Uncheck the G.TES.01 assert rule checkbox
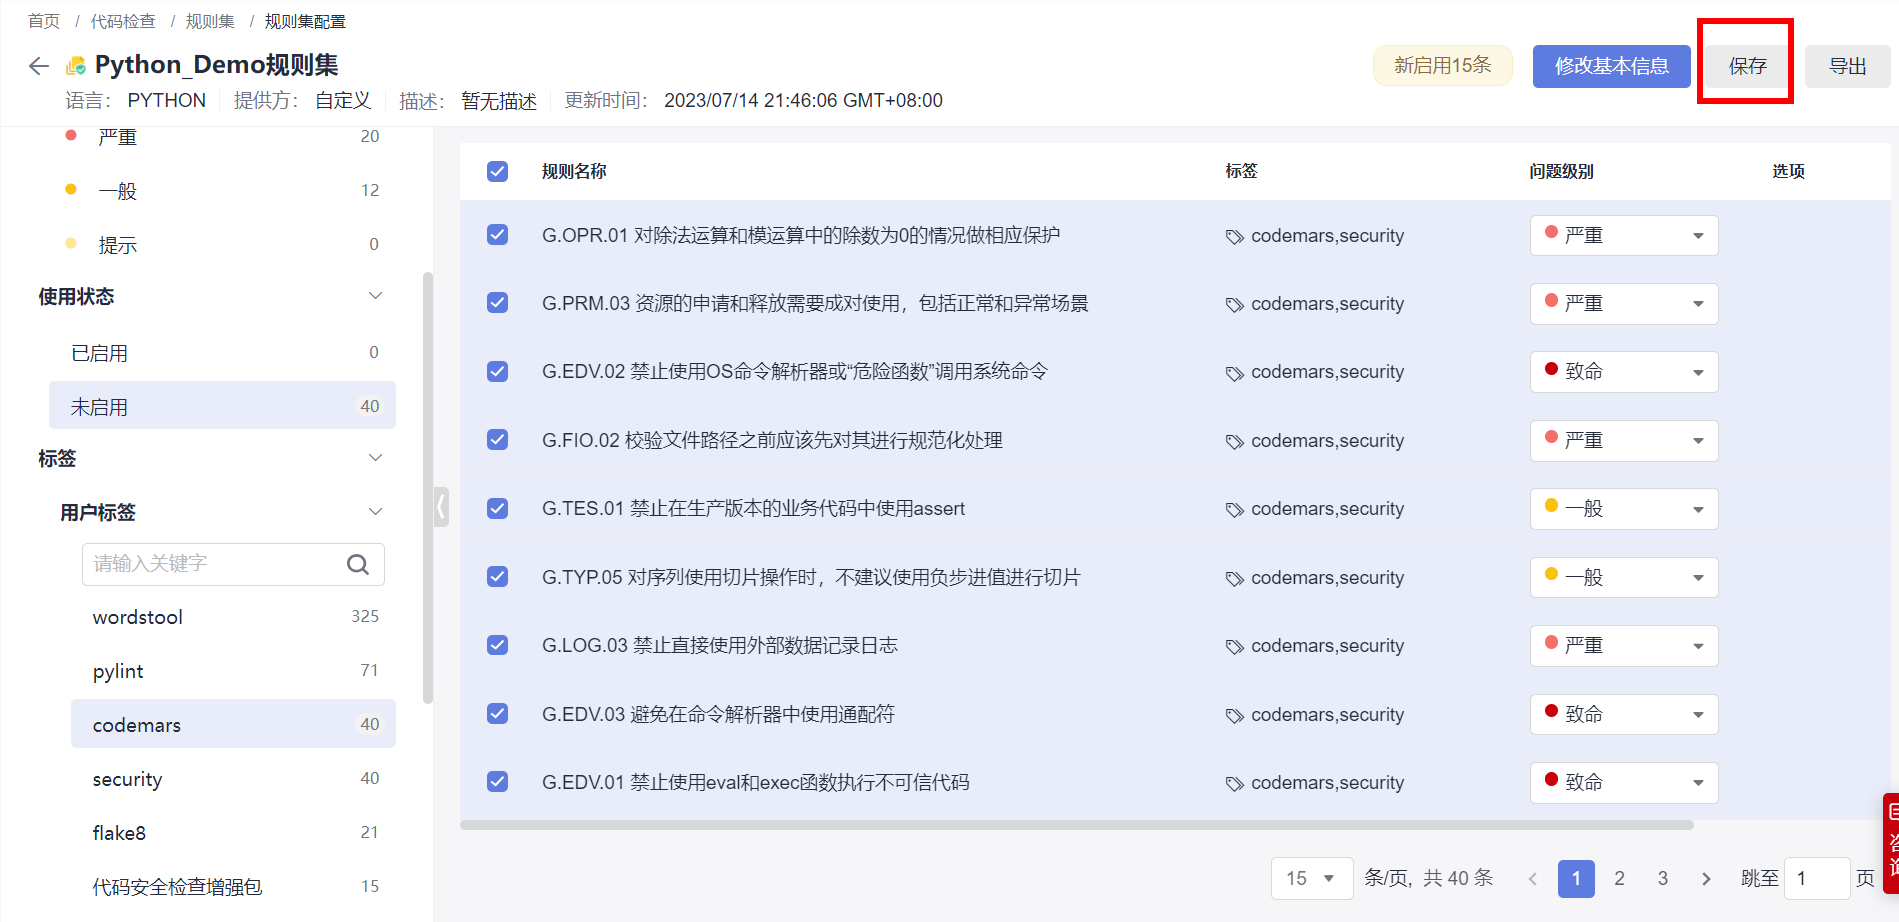Viewport: 1899px width, 922px height. [497, 509]
